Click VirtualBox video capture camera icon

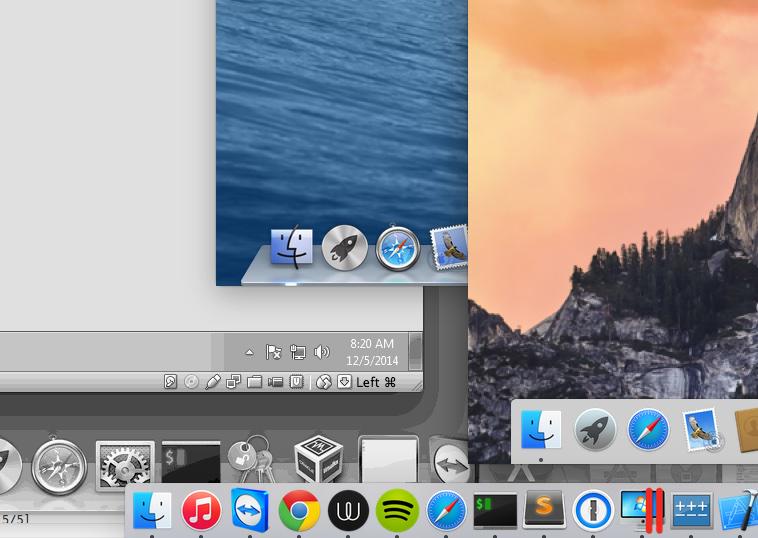tap(276, 382)
